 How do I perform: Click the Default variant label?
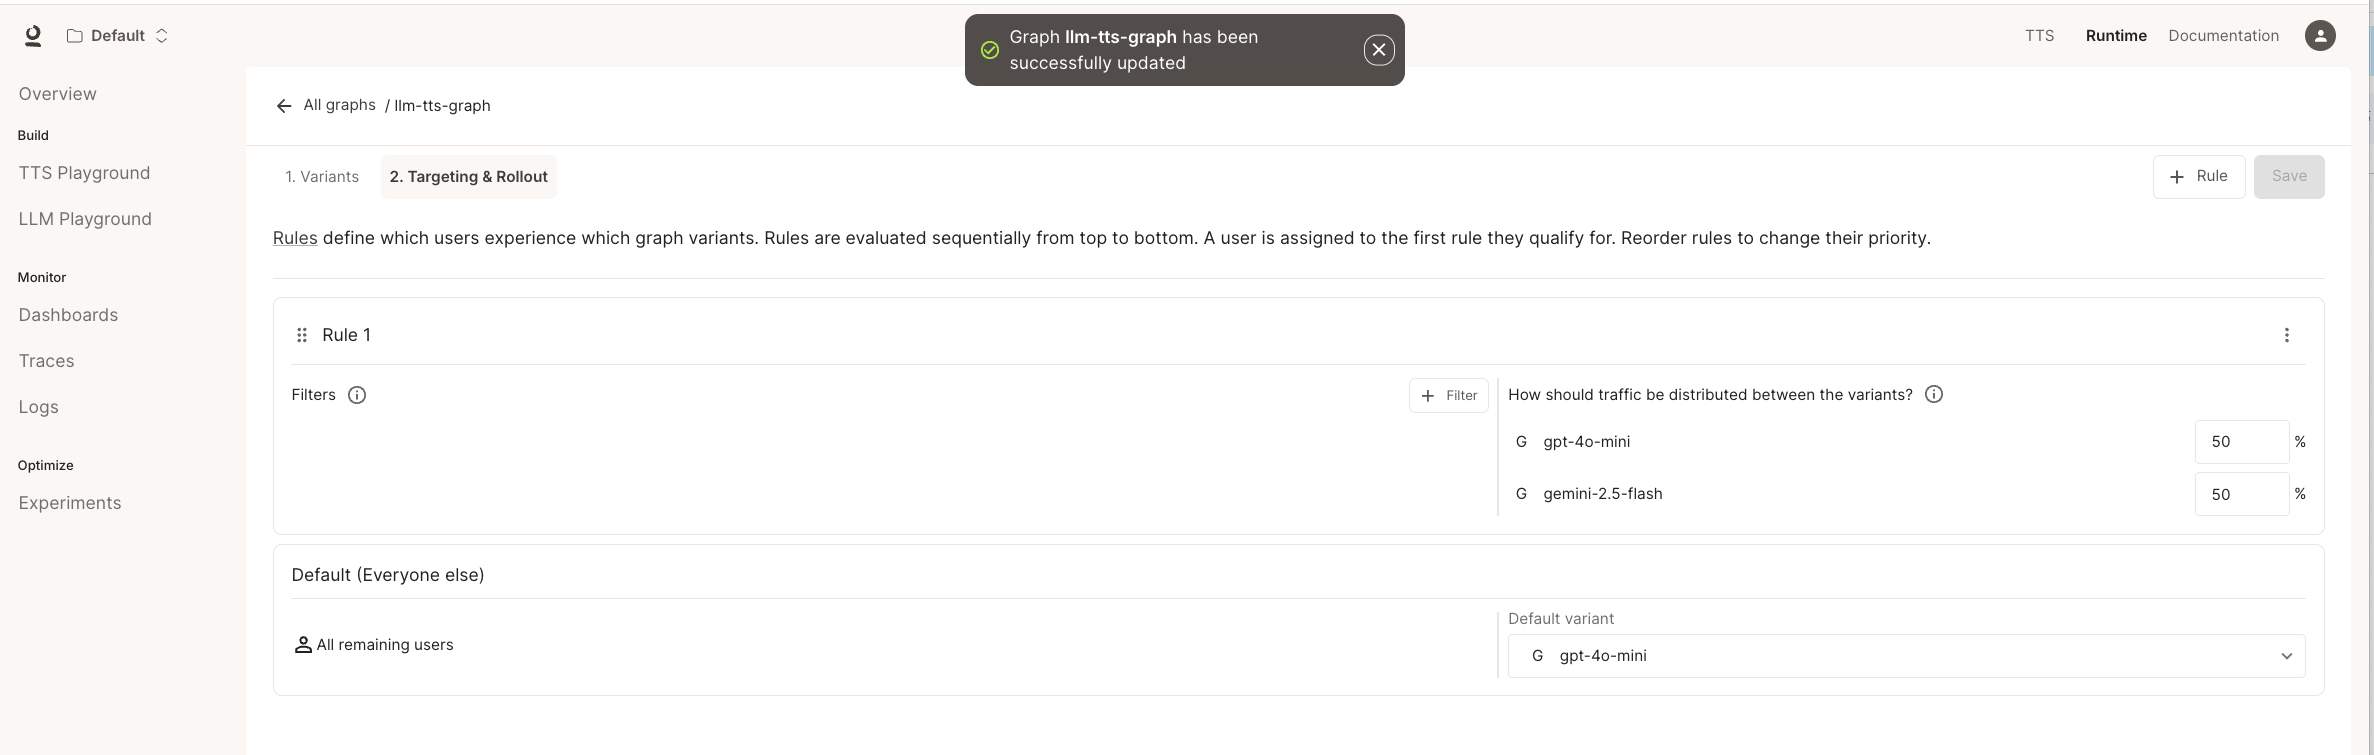coord(1561,619)
